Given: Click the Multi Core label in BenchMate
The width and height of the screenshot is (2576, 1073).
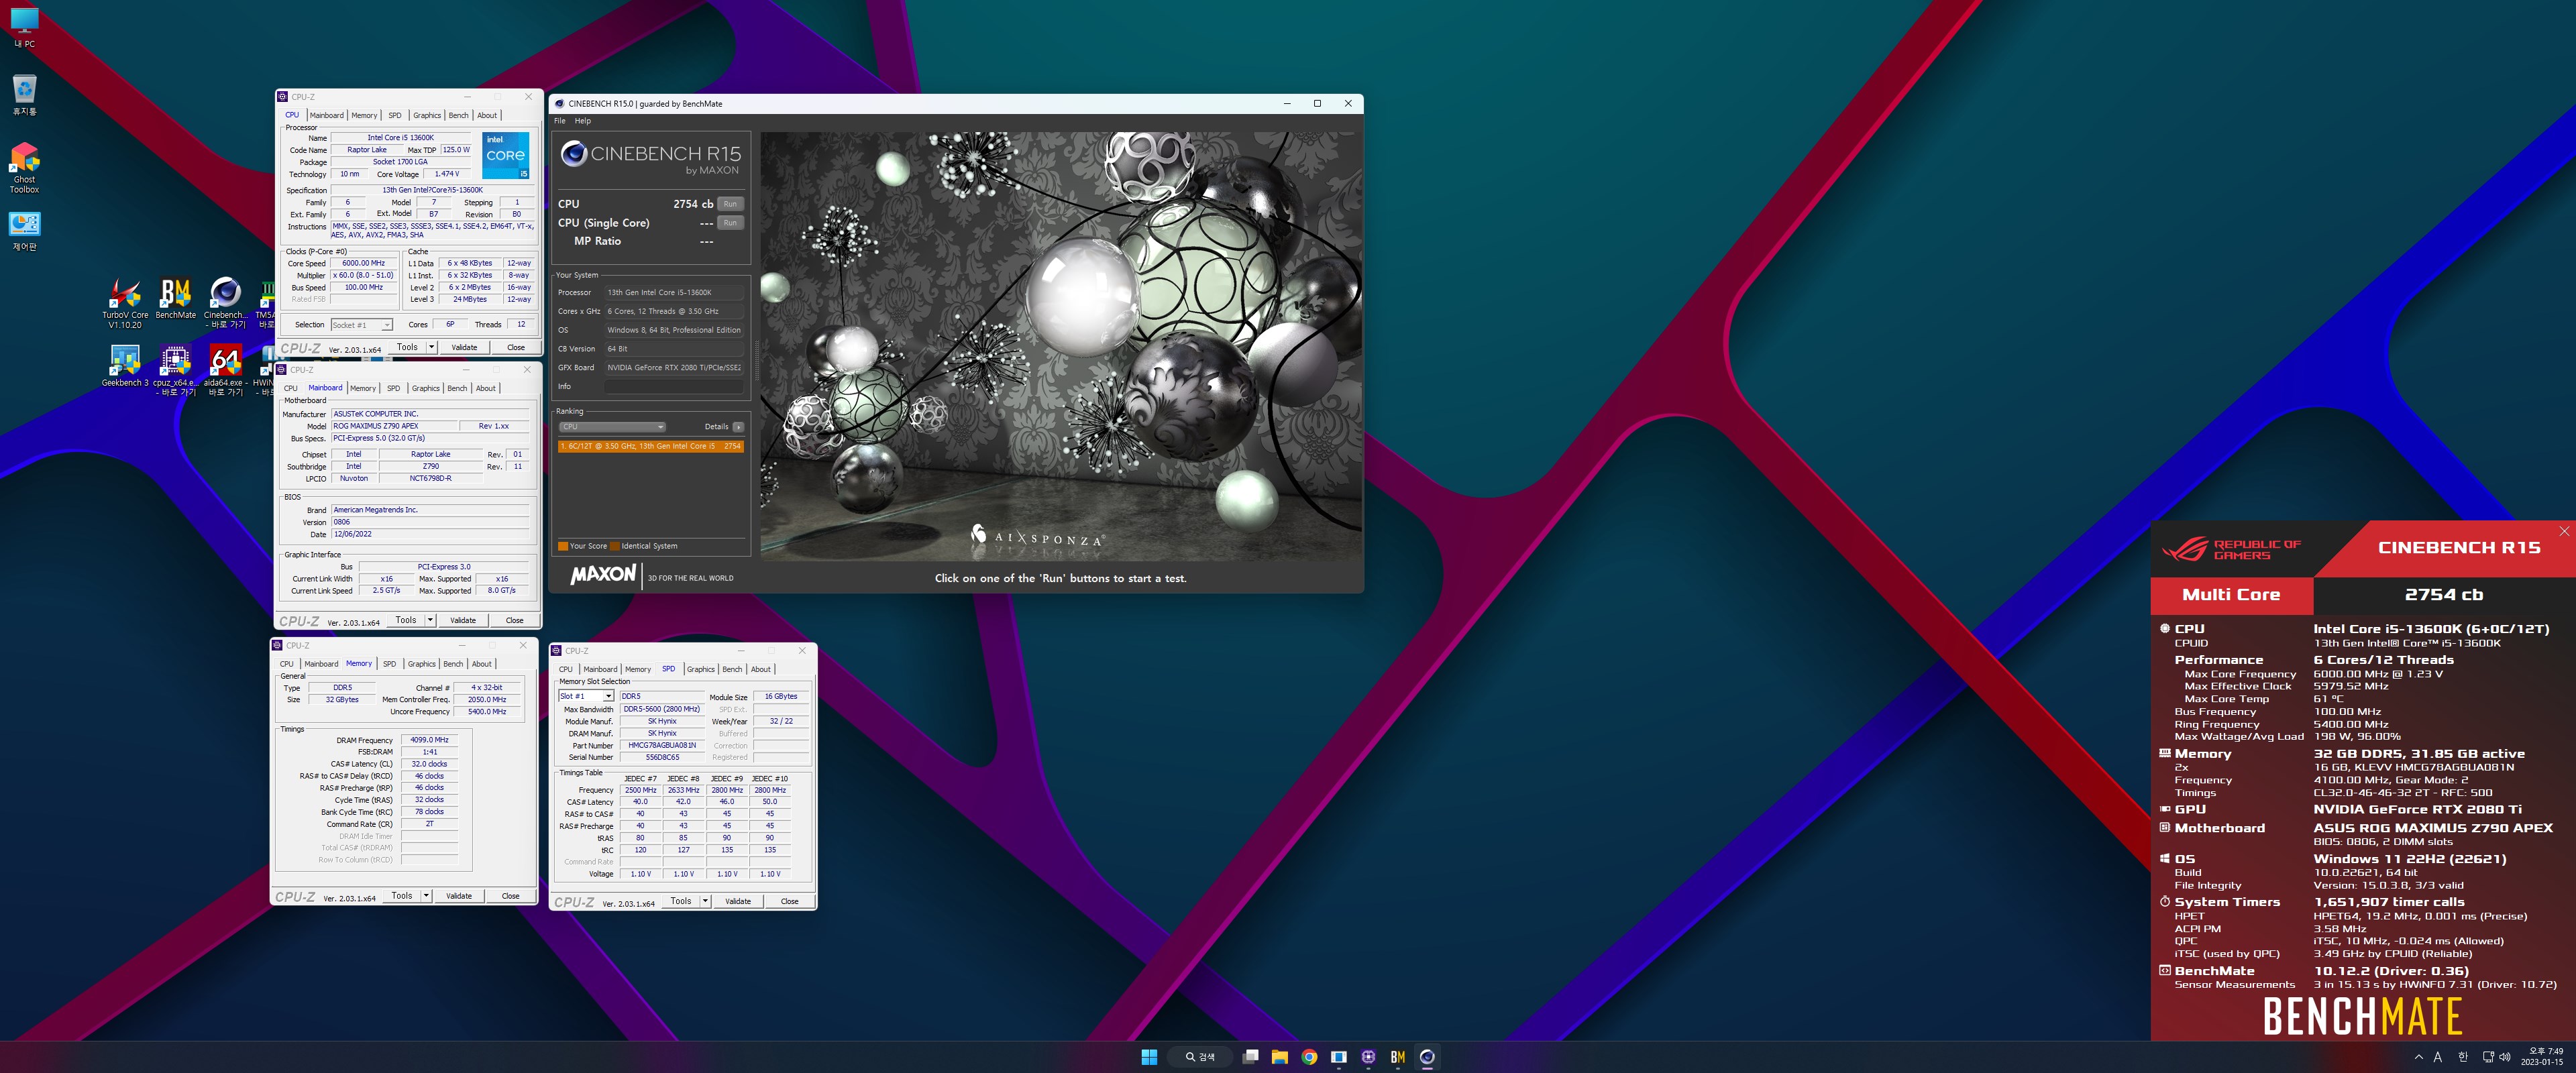Looking at the screenshot, I should (x=2231, y=594).
